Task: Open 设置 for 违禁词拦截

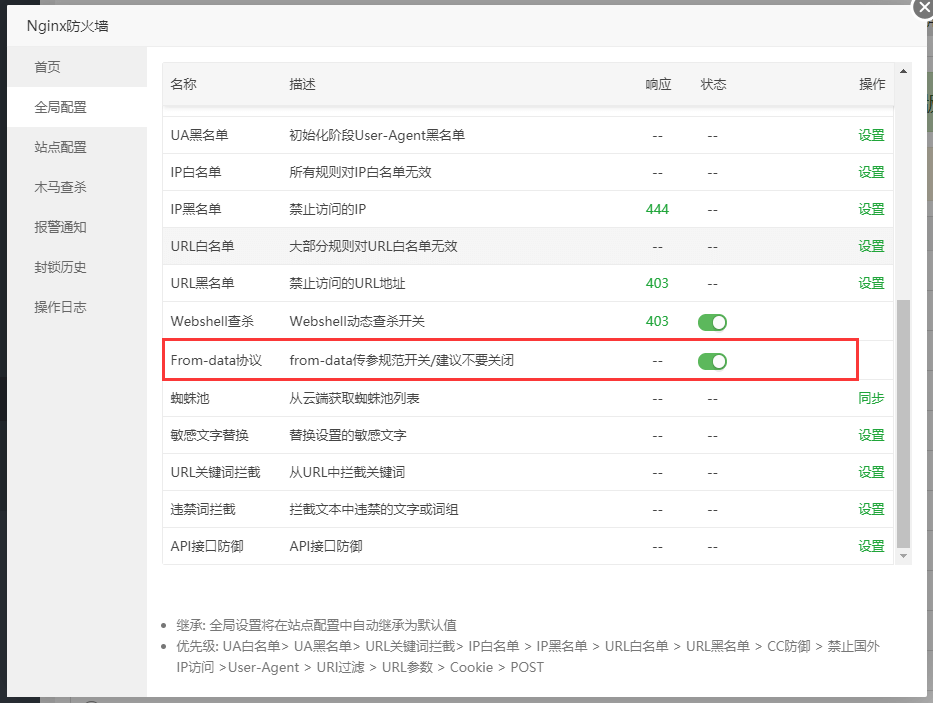Action: (x=871, y=510)
